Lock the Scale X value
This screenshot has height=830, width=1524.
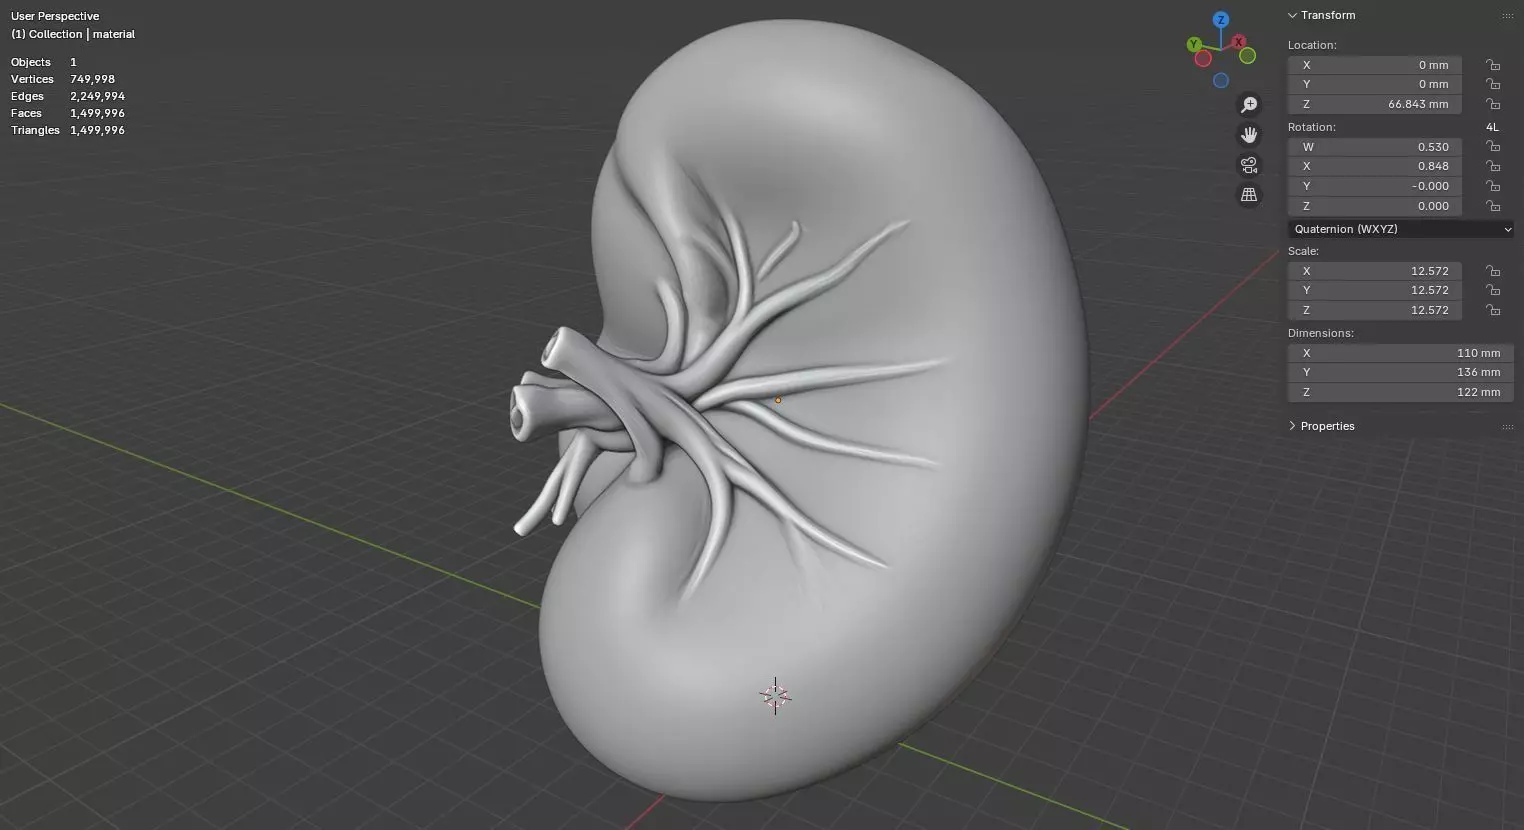1493,271
